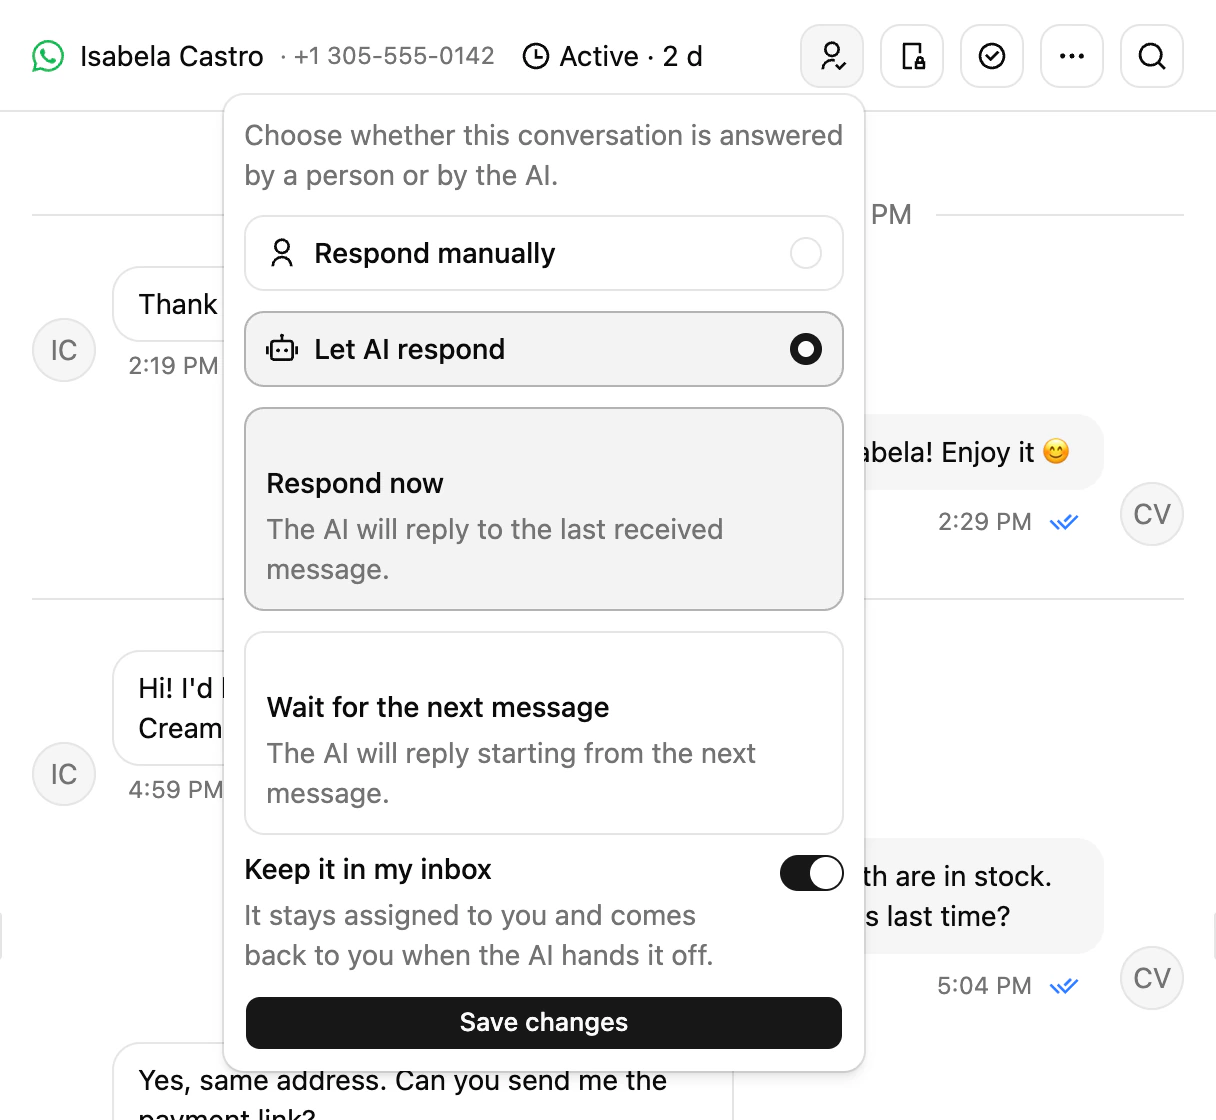Click the 4:59 PM timestamp
The height and width of the screenshot is (1120, 1216).
pos(176,790)
